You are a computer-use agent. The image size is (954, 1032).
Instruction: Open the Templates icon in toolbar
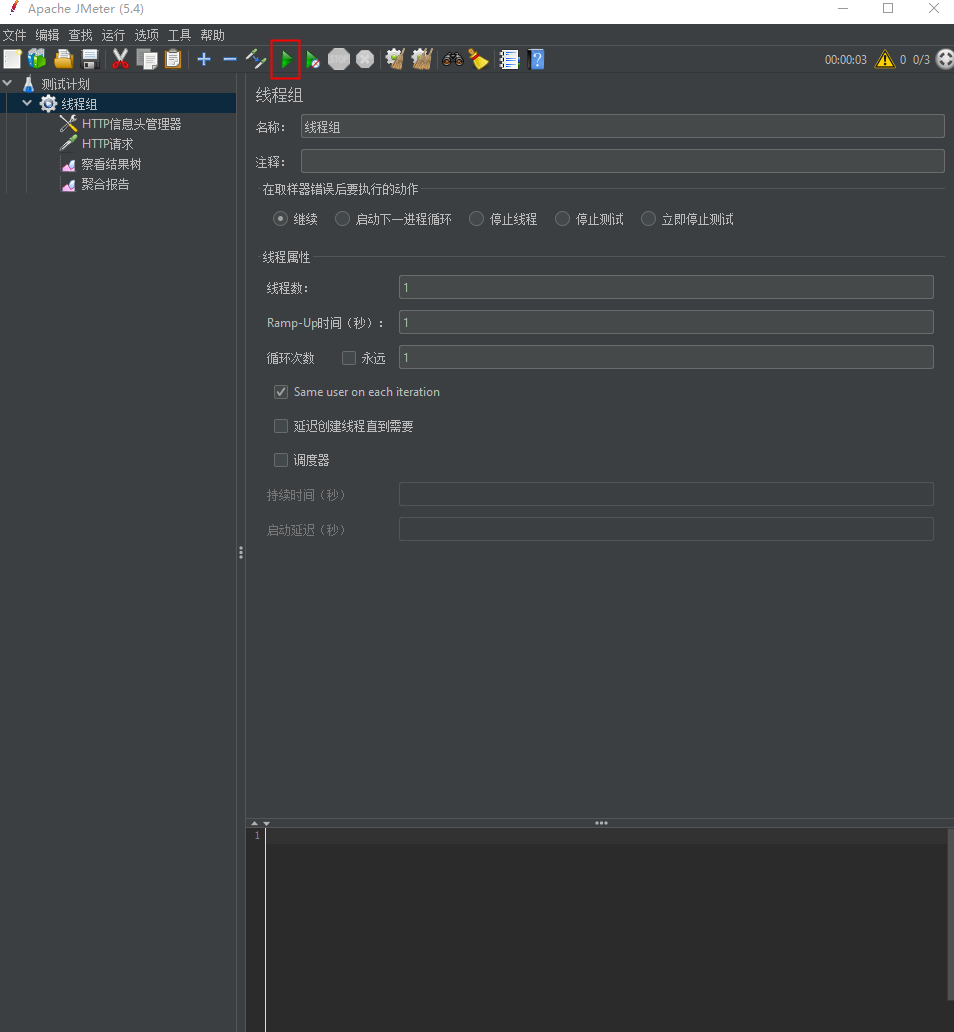[x=37, y=59]
